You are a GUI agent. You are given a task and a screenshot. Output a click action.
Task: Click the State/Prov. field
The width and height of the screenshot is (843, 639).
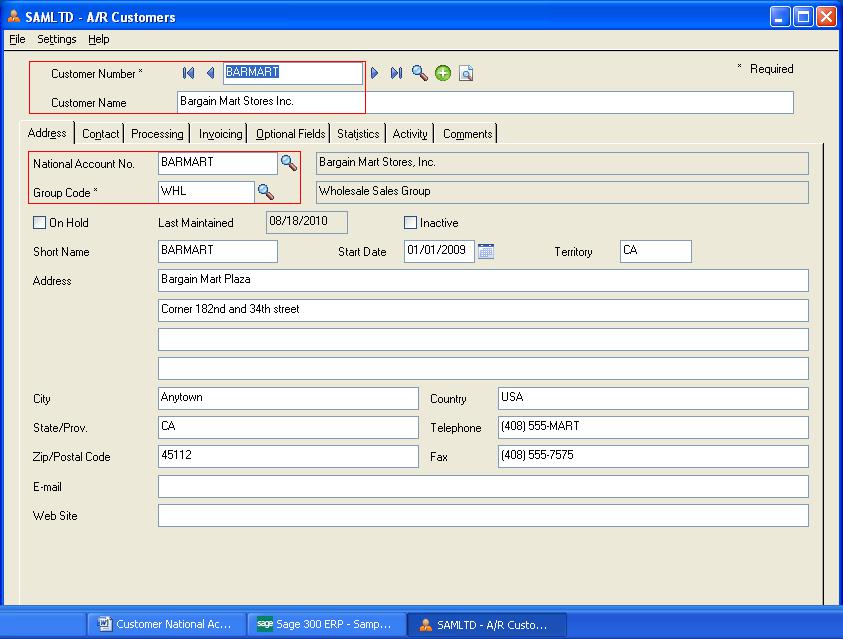(x=288, y=427)
